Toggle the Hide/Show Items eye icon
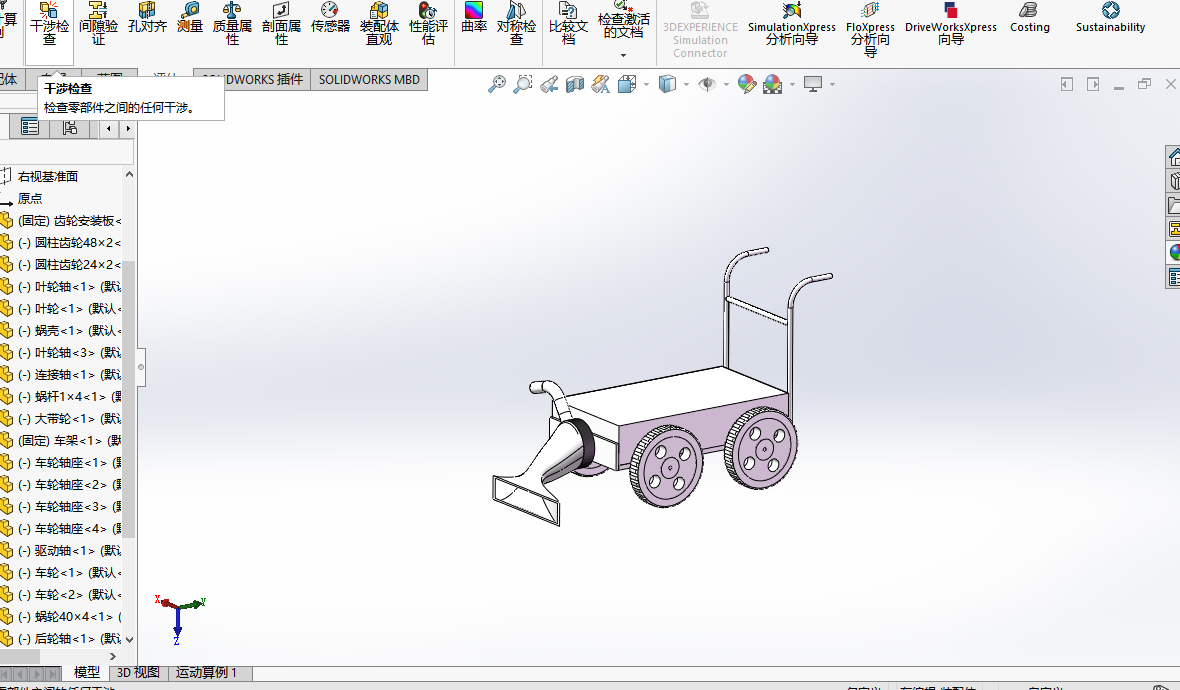 tap(707, 84)
